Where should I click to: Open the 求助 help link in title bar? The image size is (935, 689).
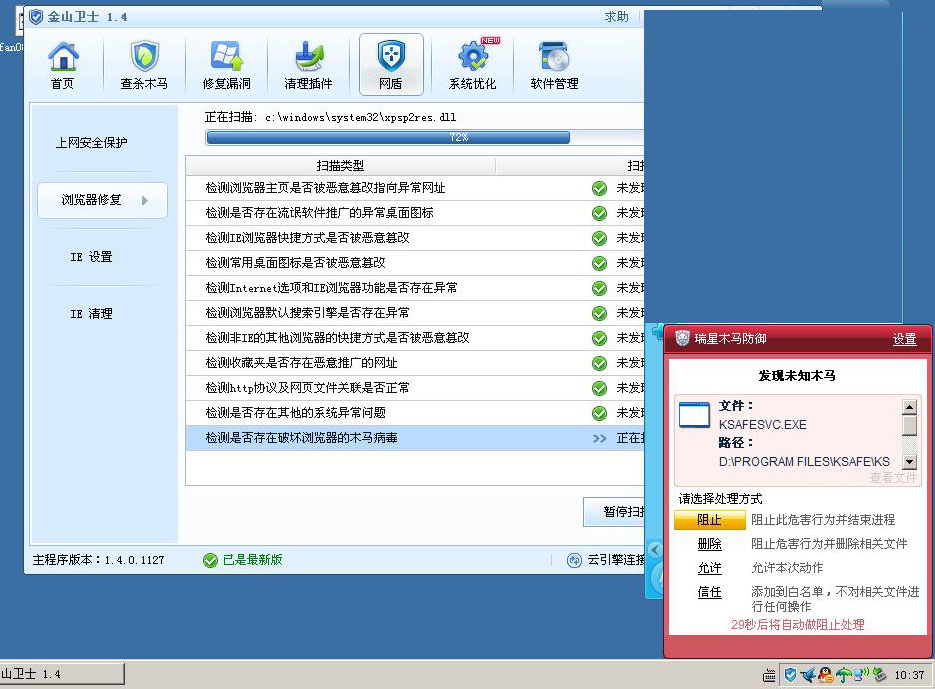(x=617, y=17)
